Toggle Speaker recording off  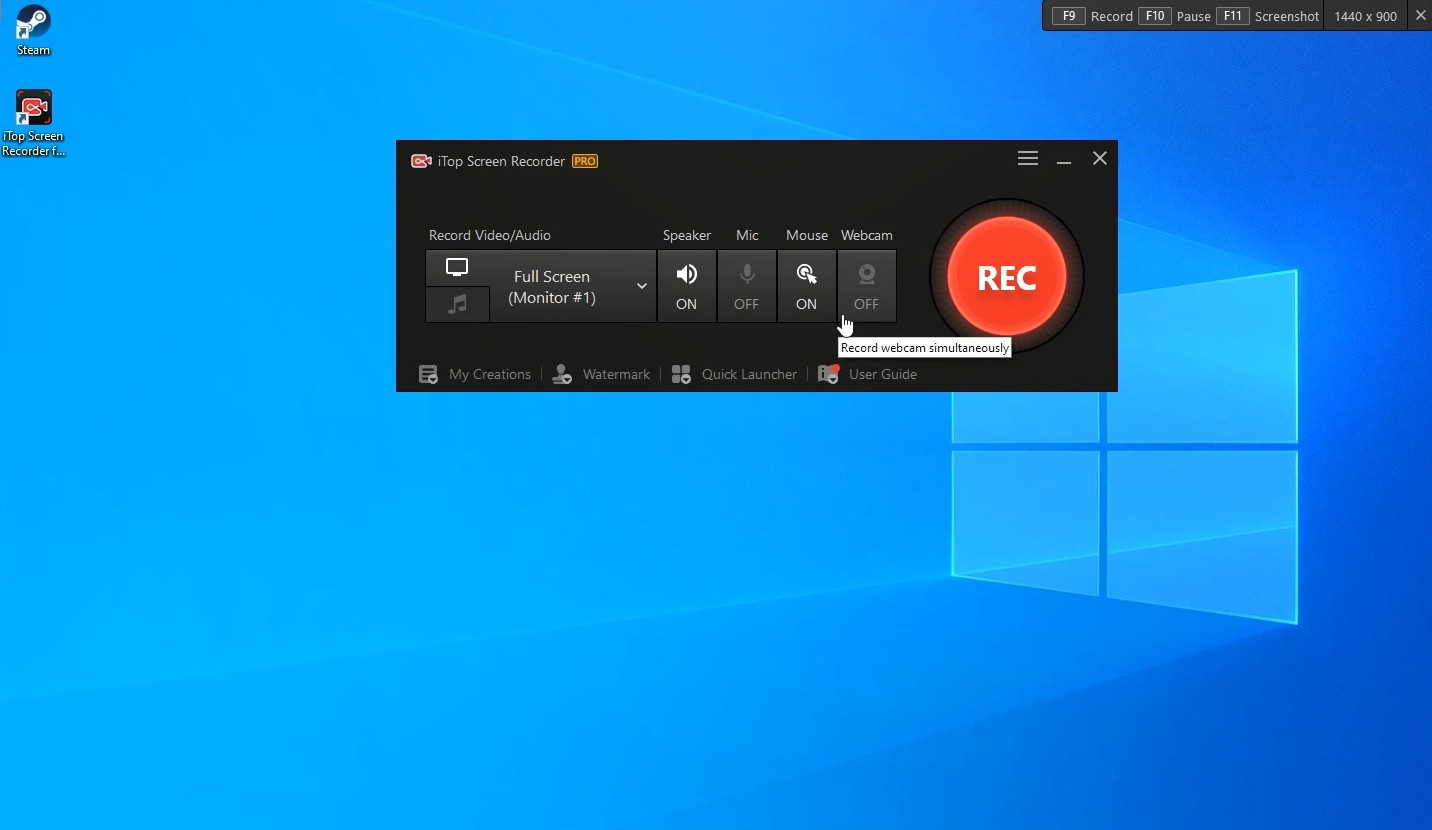[686, 286]
